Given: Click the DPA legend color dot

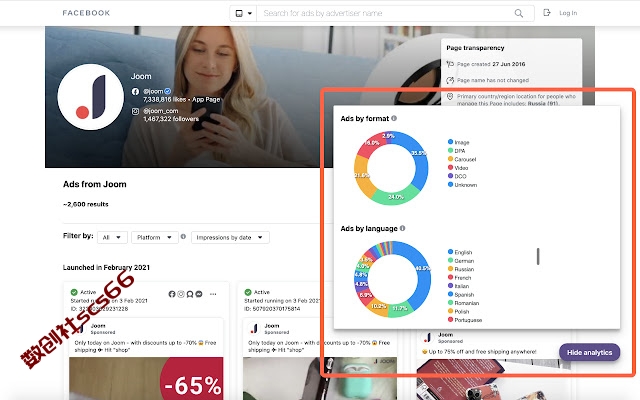Looking at the screenshot, I should click(450, 151).
